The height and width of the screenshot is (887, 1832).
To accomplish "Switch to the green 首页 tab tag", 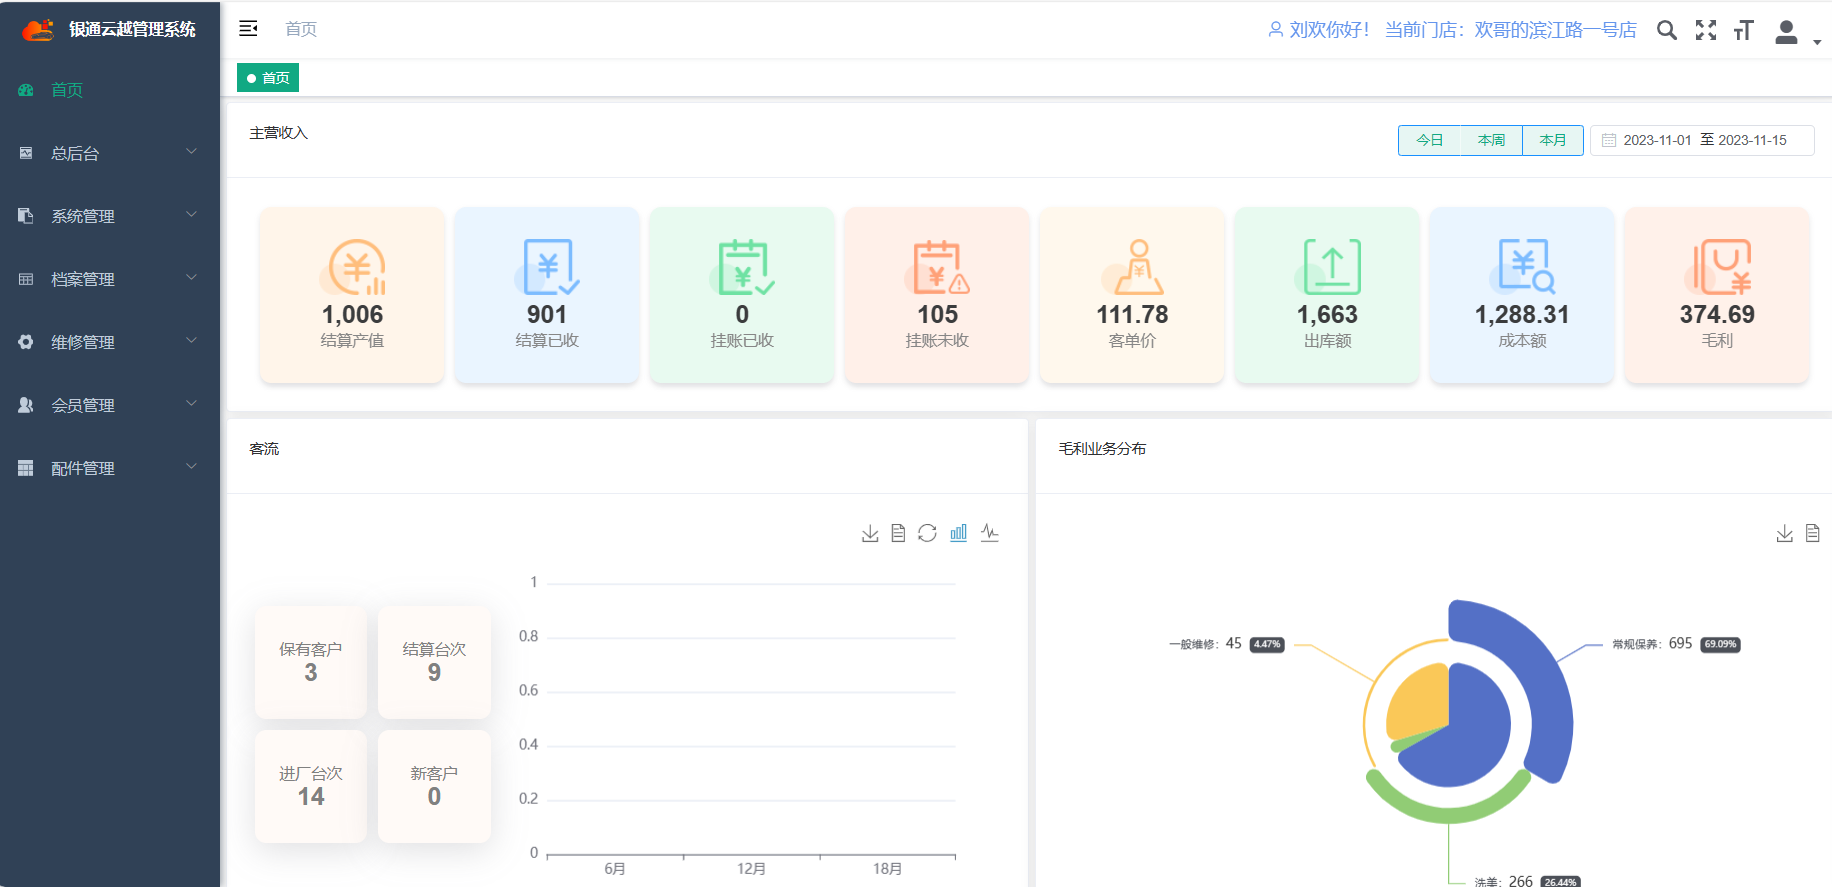I will tap(268, 78).
